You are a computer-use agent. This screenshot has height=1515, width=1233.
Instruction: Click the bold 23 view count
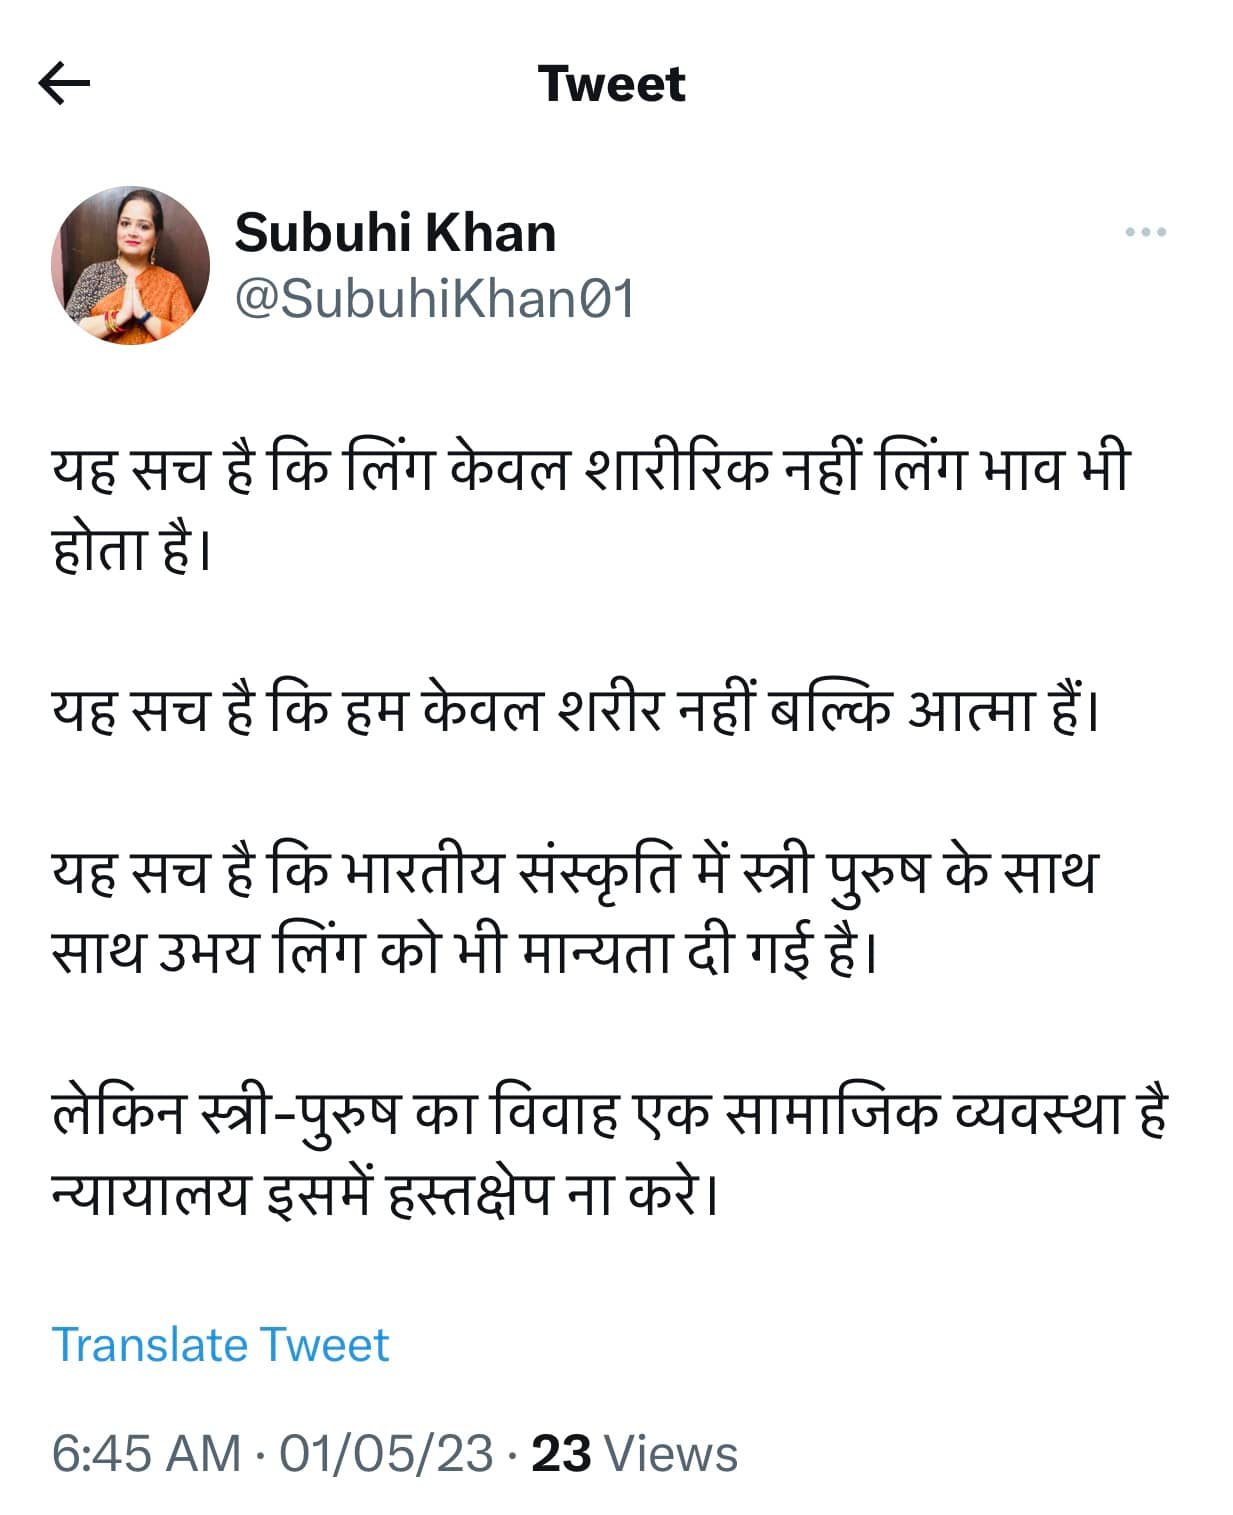[x=561, y=1453]
